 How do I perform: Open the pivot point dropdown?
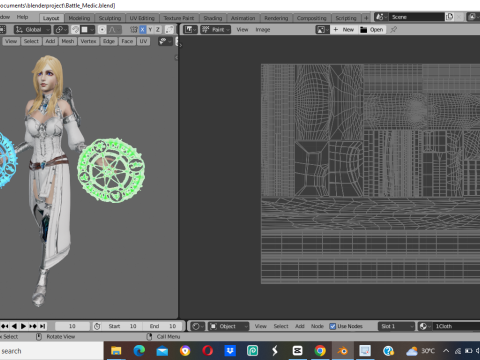click(x=61, y=30)
